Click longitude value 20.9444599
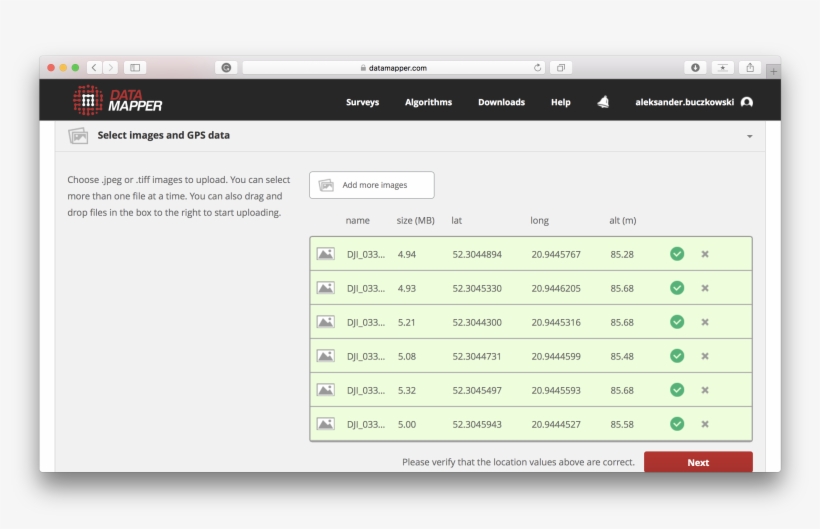Screen dimensions: 820x529 tap(556, 356)
